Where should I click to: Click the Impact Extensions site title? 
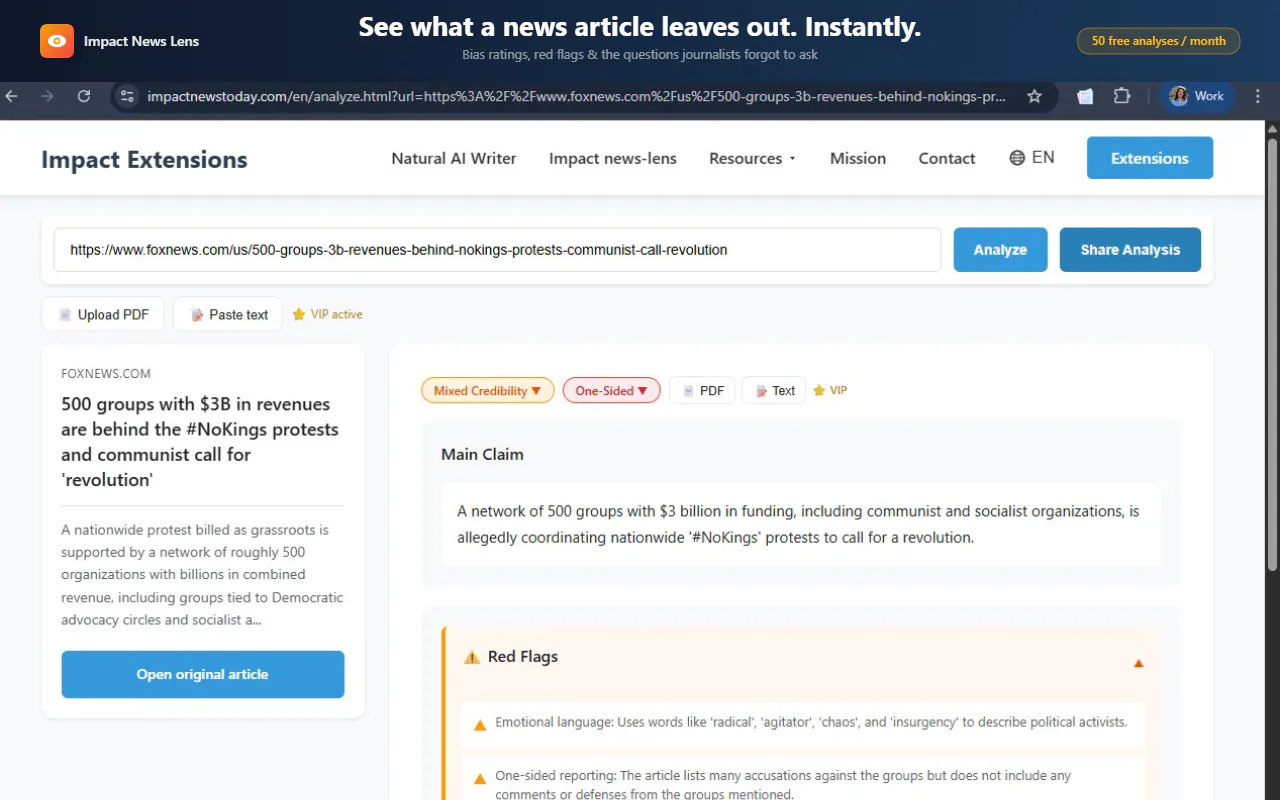(144, 159)
